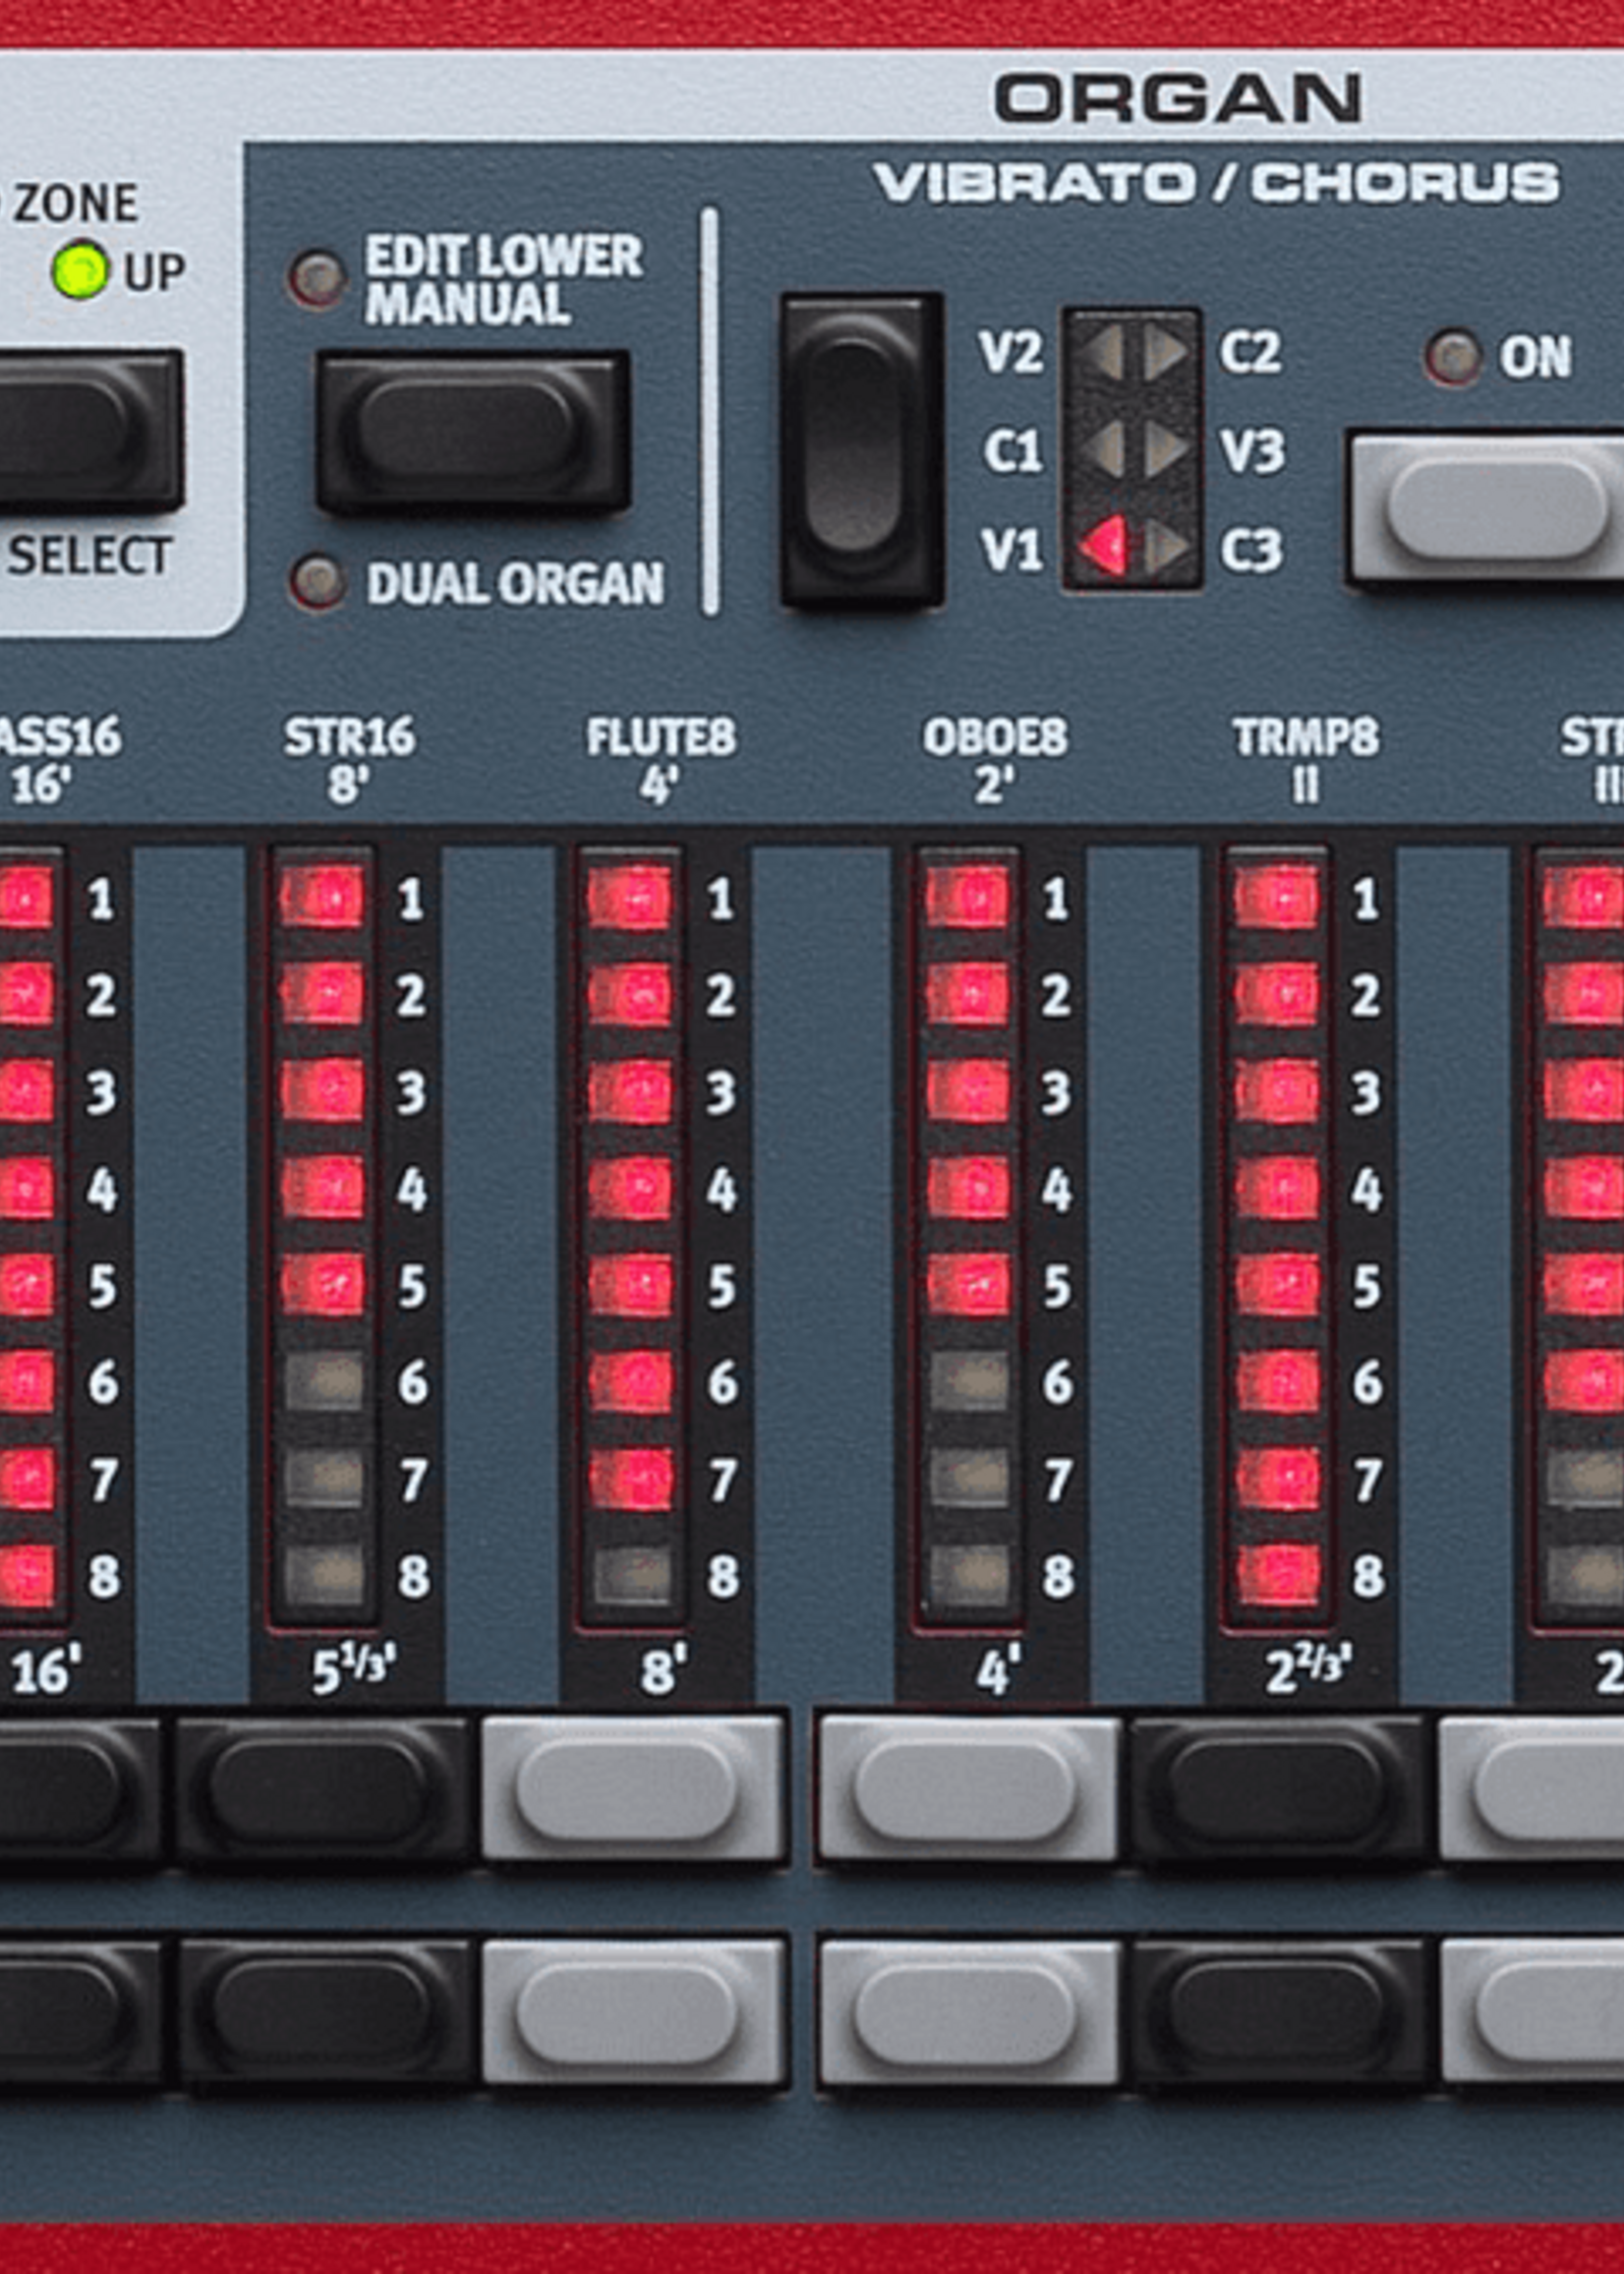Image resolution: width=1624 pixels, height=2274 pixels.
Task: Click the green Zone UP LED
Action: tap(80, 269)
